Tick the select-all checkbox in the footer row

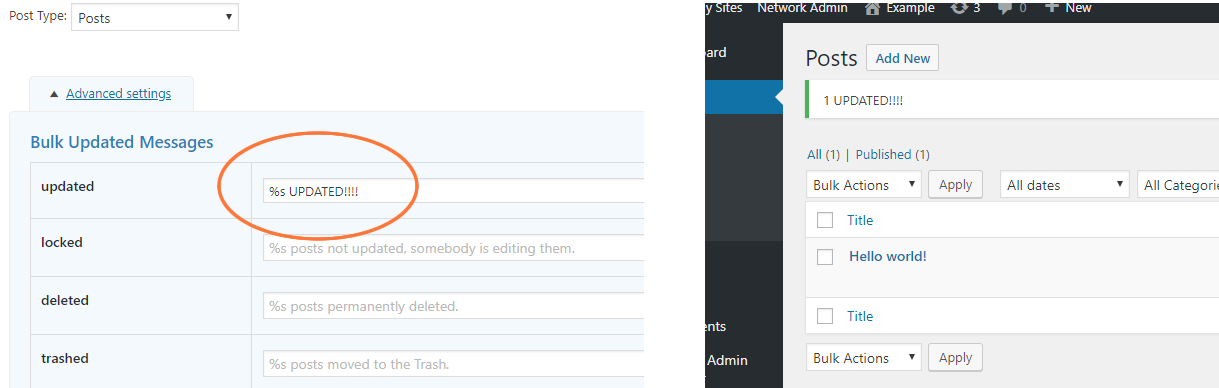click(825, 316)
